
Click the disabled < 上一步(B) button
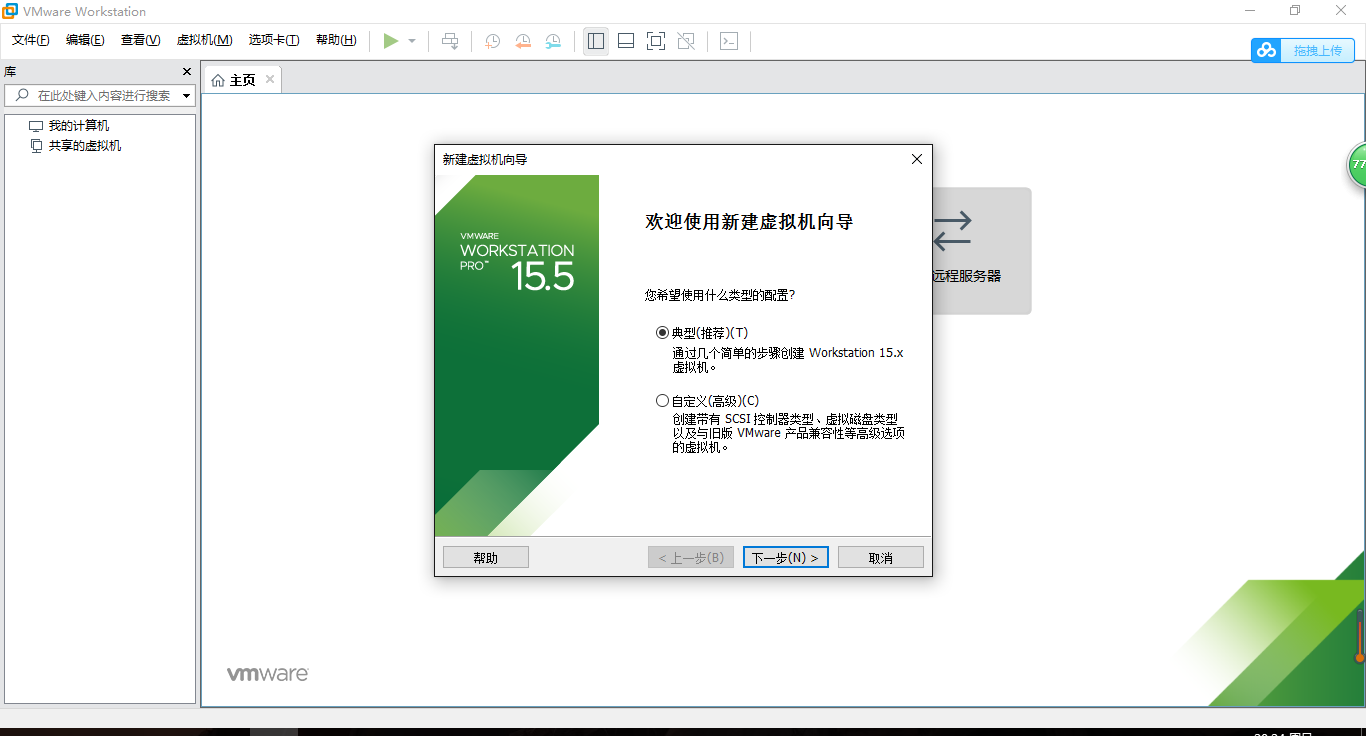point(691,557)
